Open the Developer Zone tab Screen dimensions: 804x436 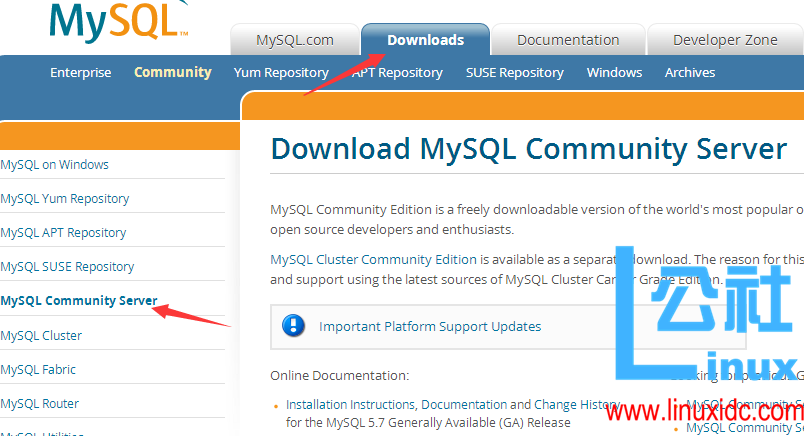pos(725,40)
